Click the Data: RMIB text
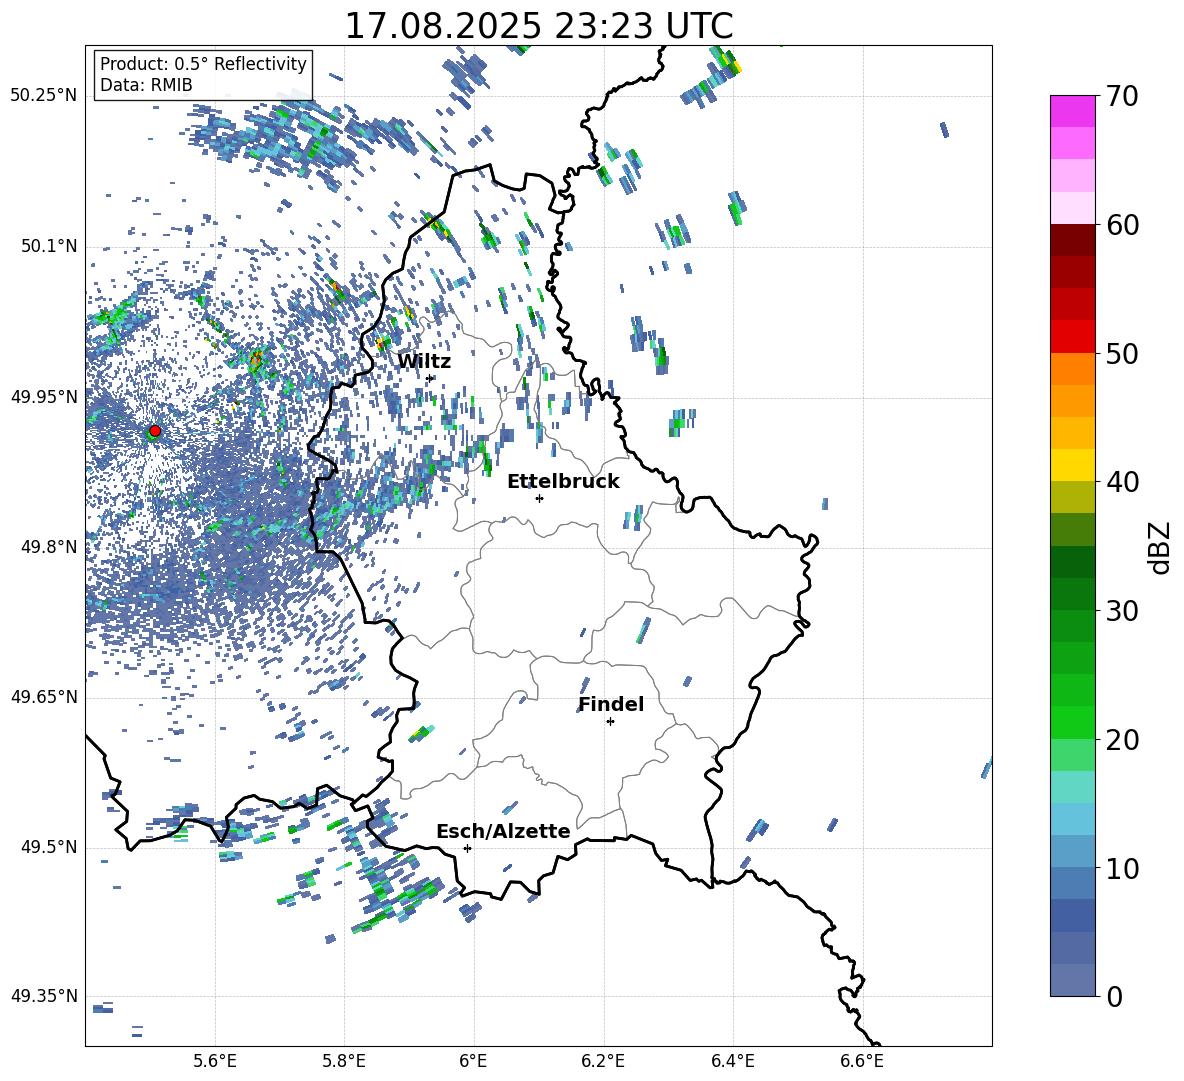Screen dimensions: 1184x1081 146,85
